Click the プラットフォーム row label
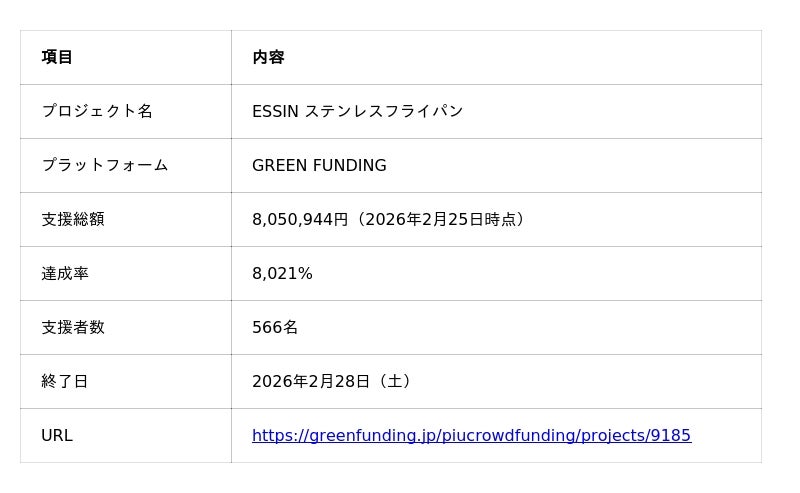This screenshot has height=493, width=800. tap(104, 166)
